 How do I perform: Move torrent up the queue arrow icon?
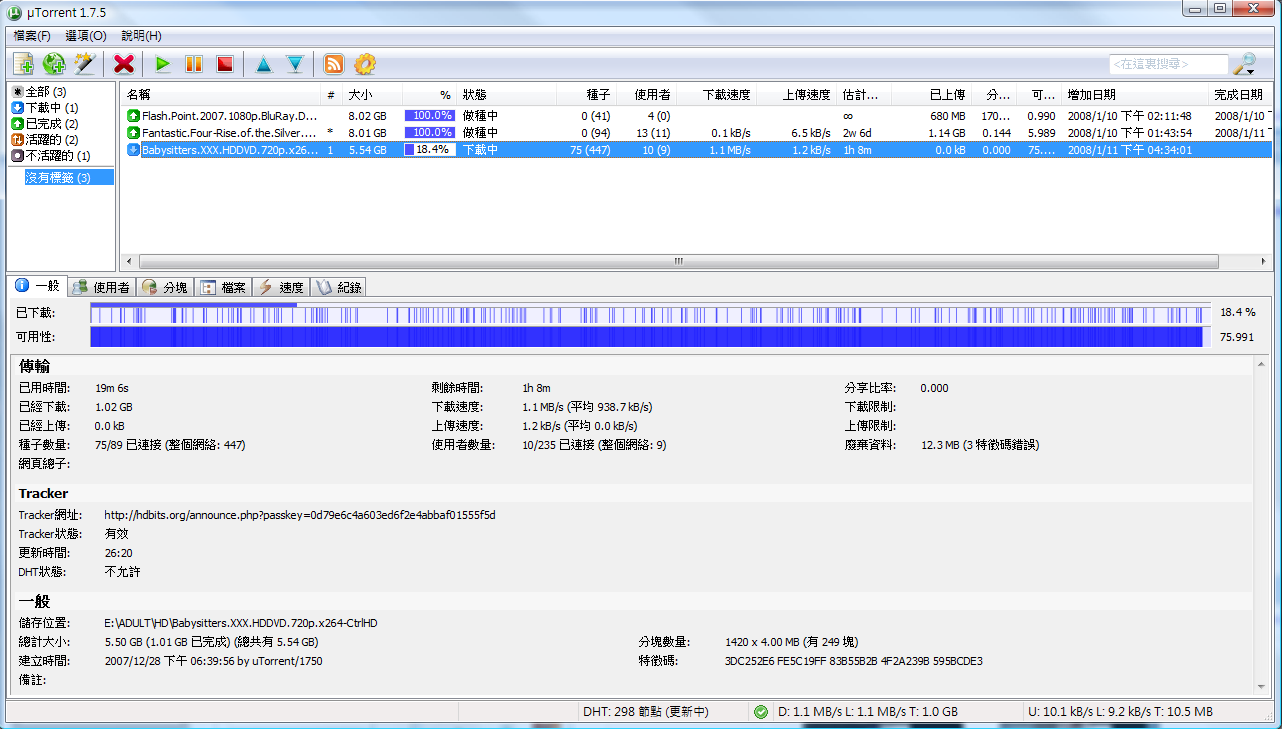pos(264,64)
